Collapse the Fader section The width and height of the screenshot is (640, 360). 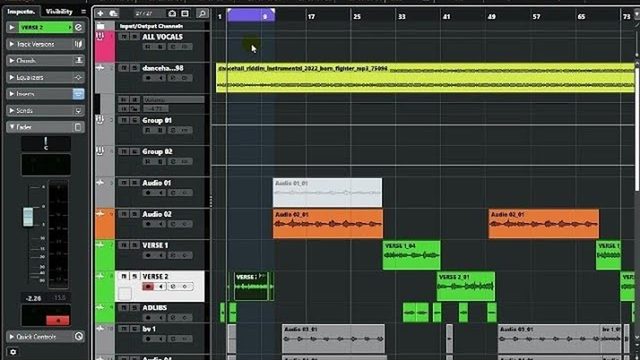[12, 127]
